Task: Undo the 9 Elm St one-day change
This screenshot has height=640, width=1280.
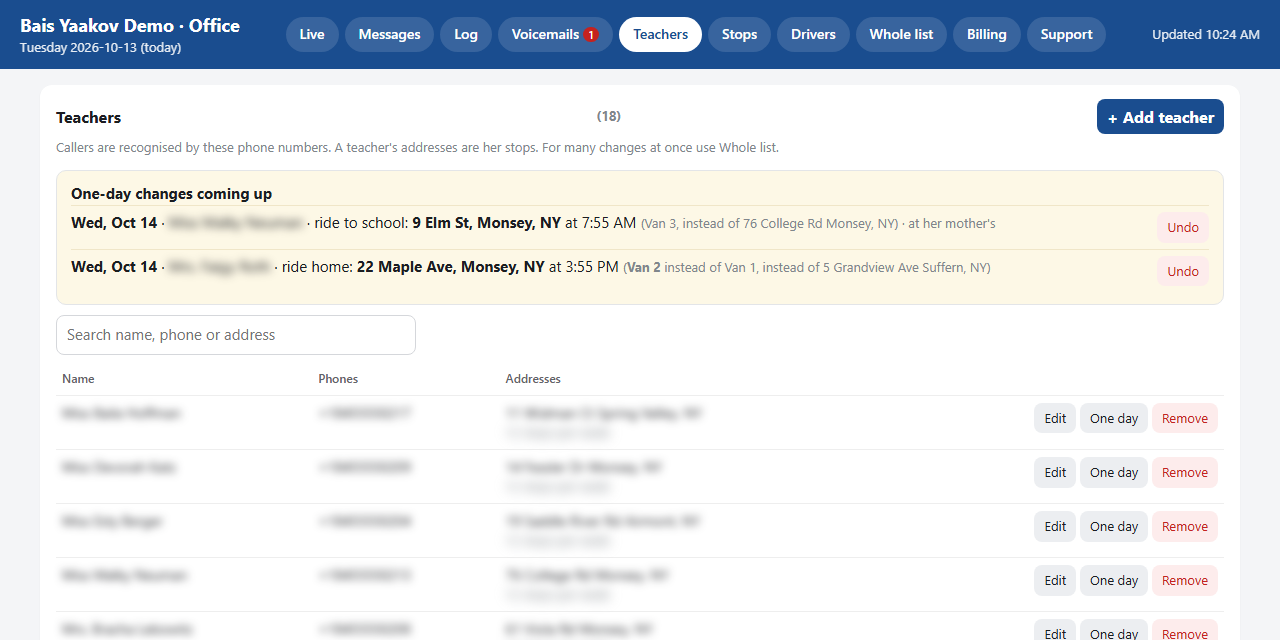Action: coord(1183,228)
